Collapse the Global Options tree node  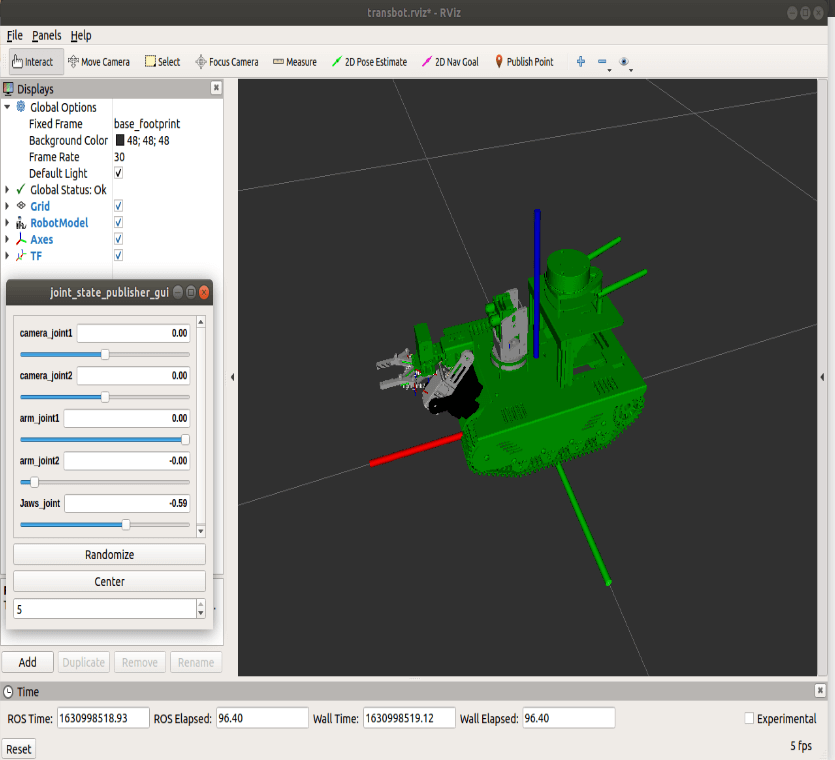(7, 107)
